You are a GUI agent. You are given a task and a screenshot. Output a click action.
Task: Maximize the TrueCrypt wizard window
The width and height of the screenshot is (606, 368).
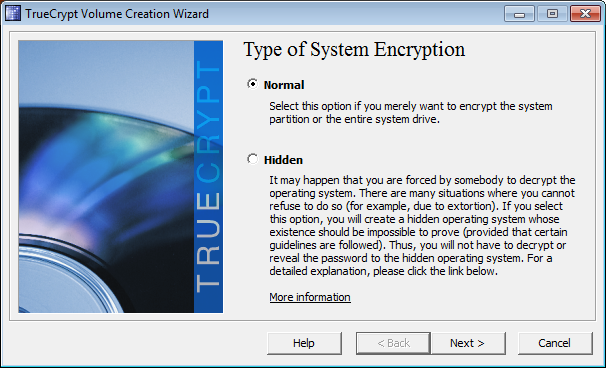pos(553,14)
